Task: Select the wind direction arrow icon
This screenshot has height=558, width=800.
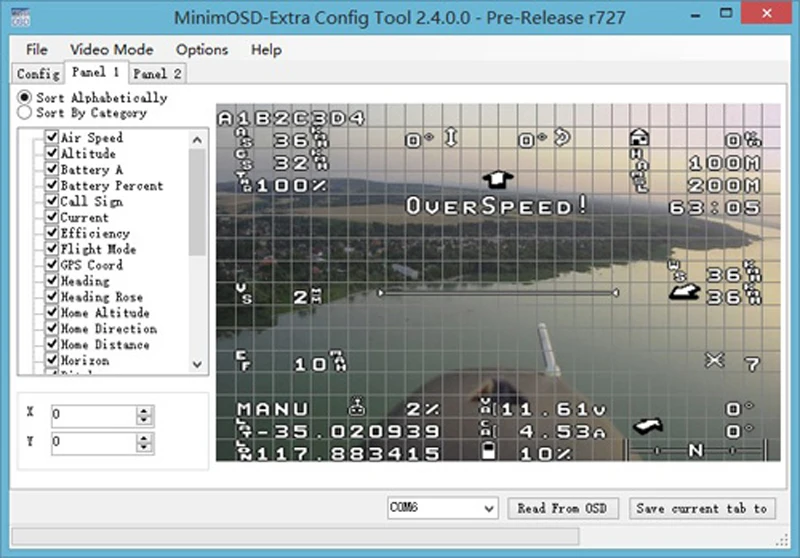Action: [x=684, y=293]
